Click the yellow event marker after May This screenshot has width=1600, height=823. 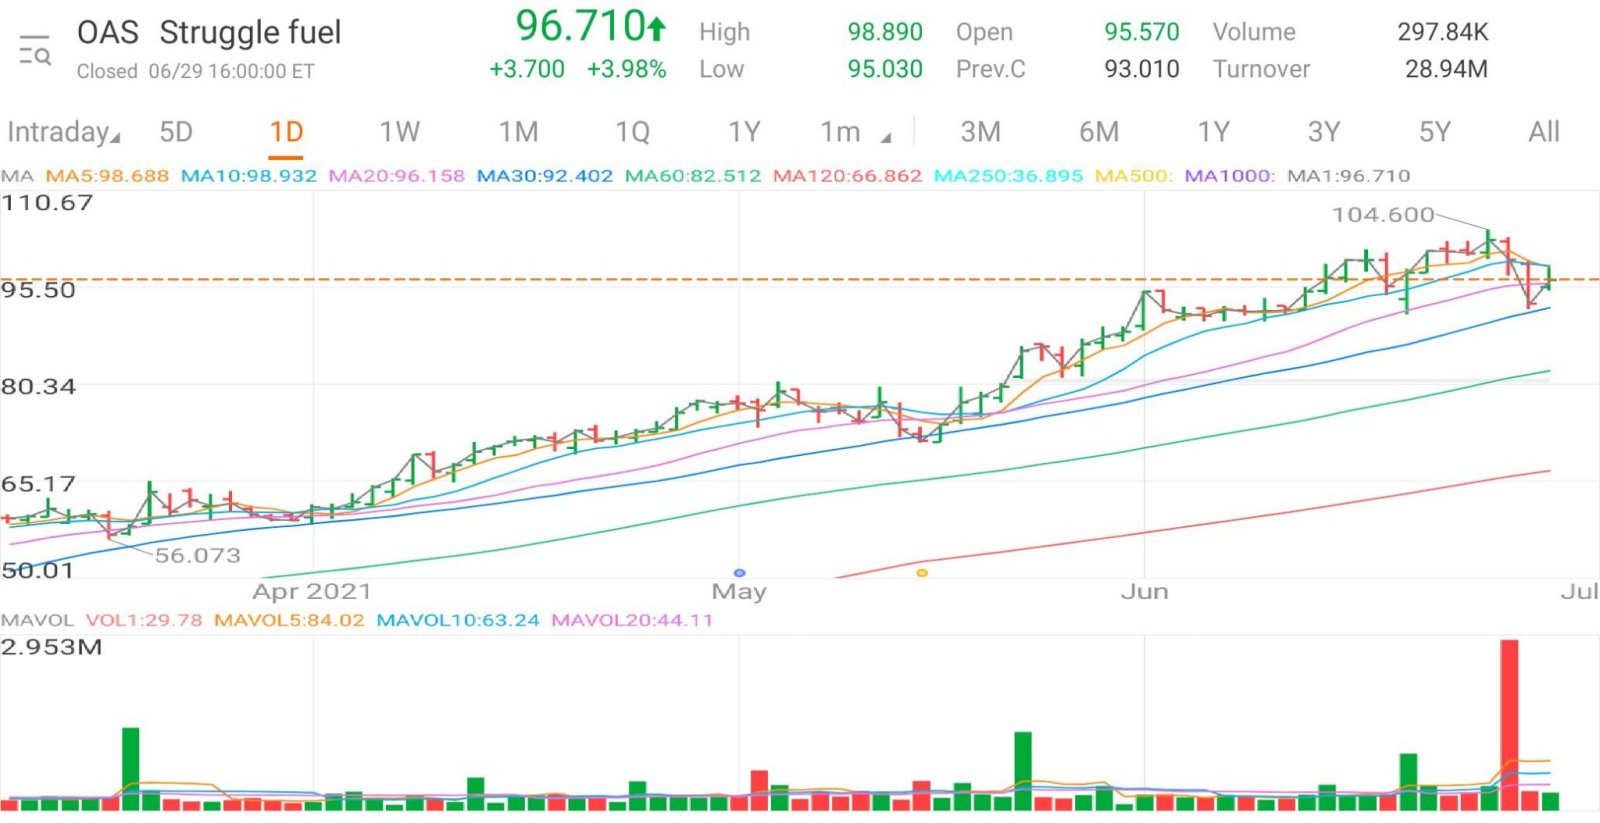(x=922, y=573)
